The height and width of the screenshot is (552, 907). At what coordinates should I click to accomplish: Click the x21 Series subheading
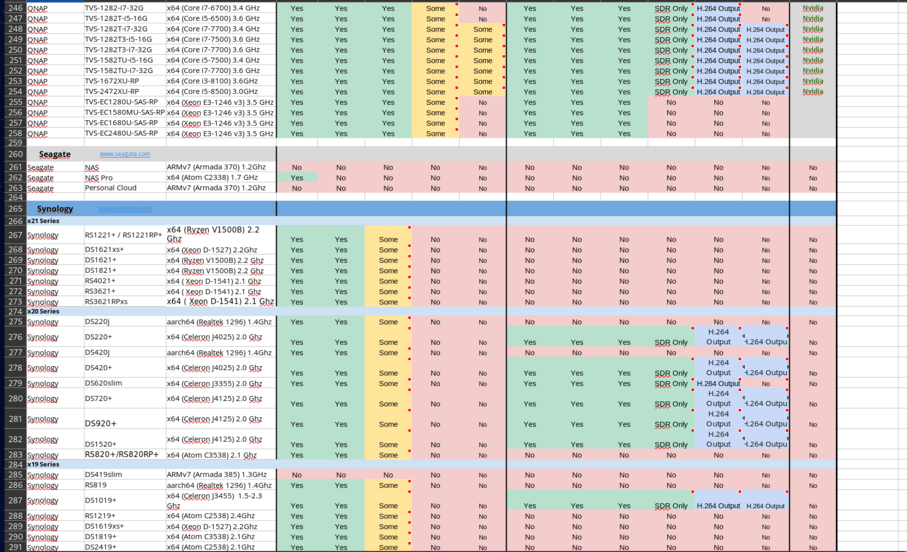click(x=43, y=220)
